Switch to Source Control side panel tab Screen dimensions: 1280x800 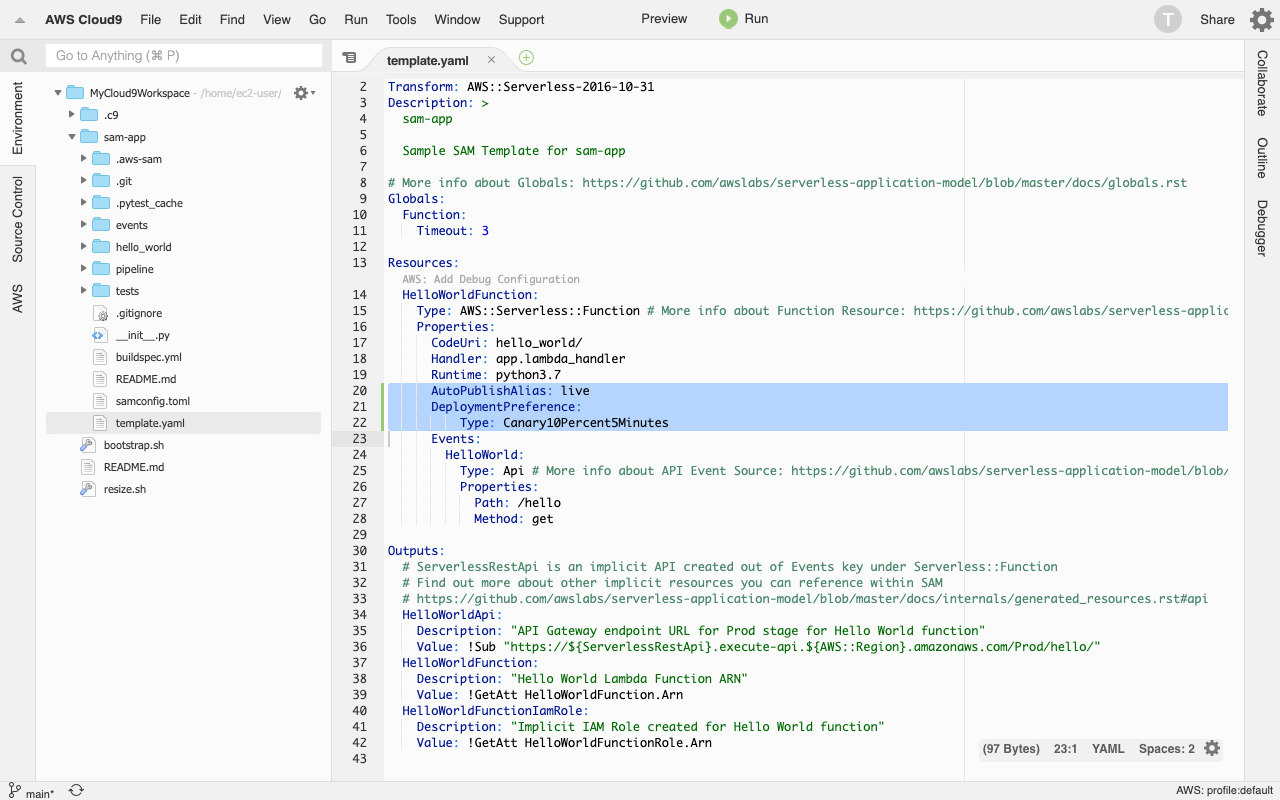[17, 219]
